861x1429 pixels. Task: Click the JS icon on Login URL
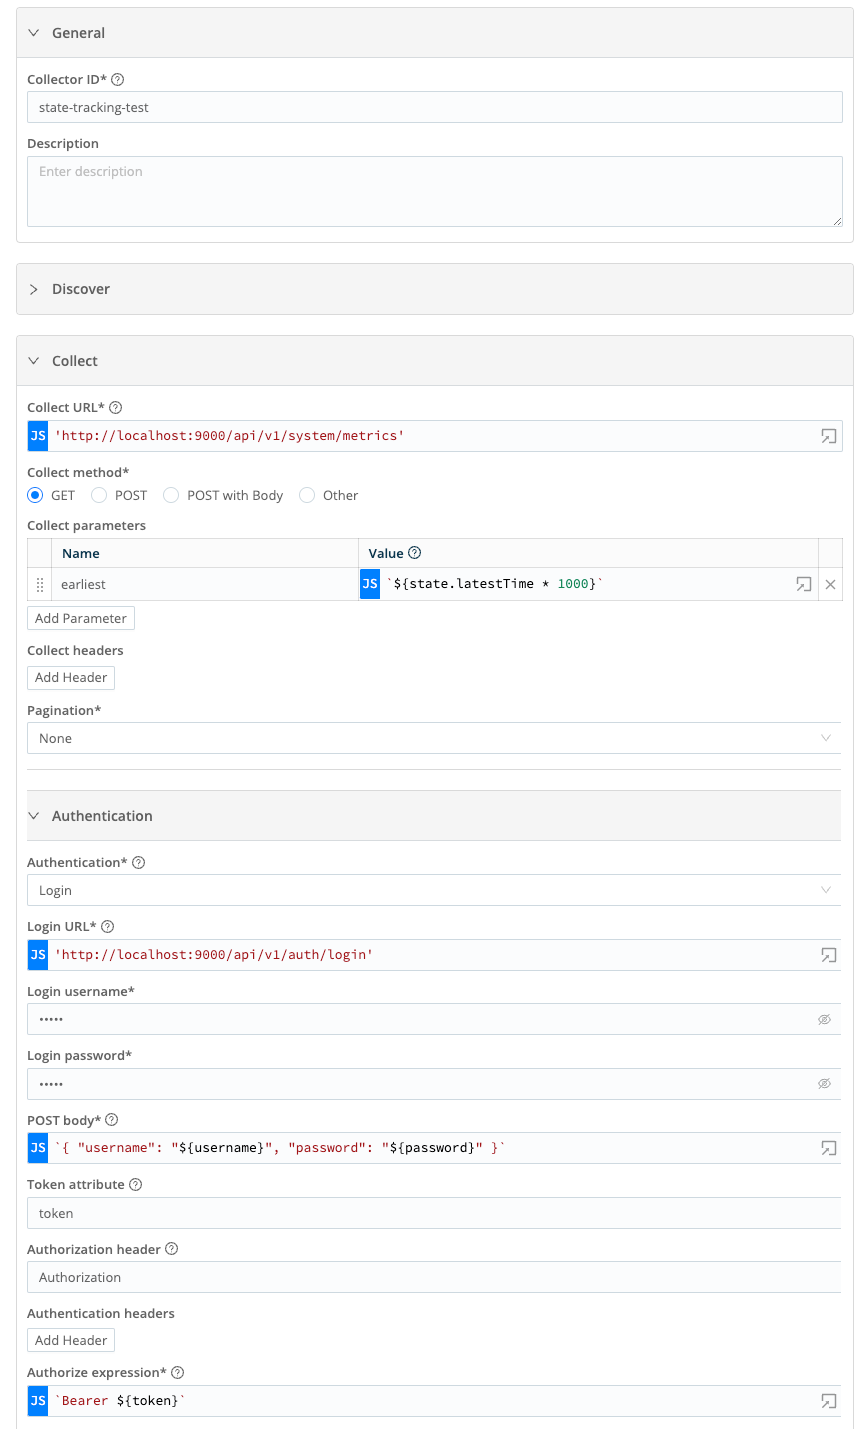37,955
